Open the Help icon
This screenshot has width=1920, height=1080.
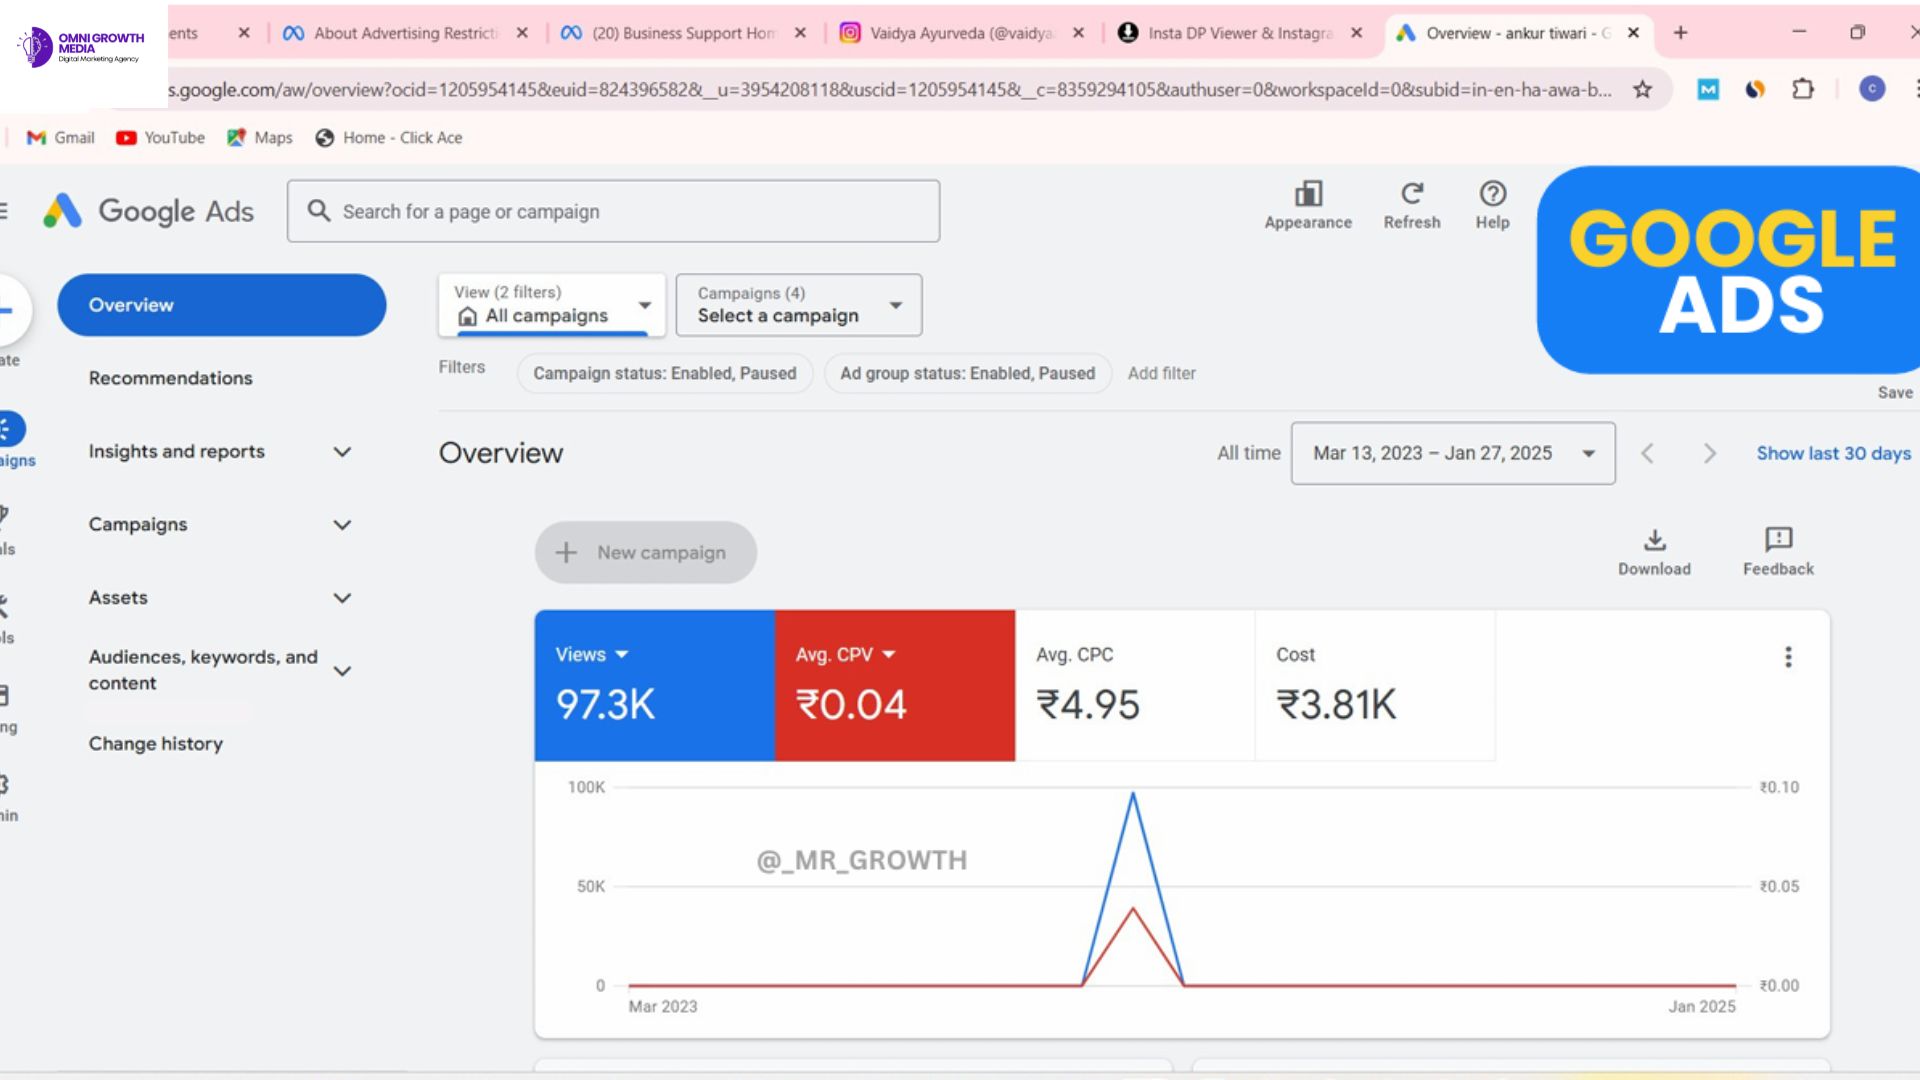(1492, 194)
